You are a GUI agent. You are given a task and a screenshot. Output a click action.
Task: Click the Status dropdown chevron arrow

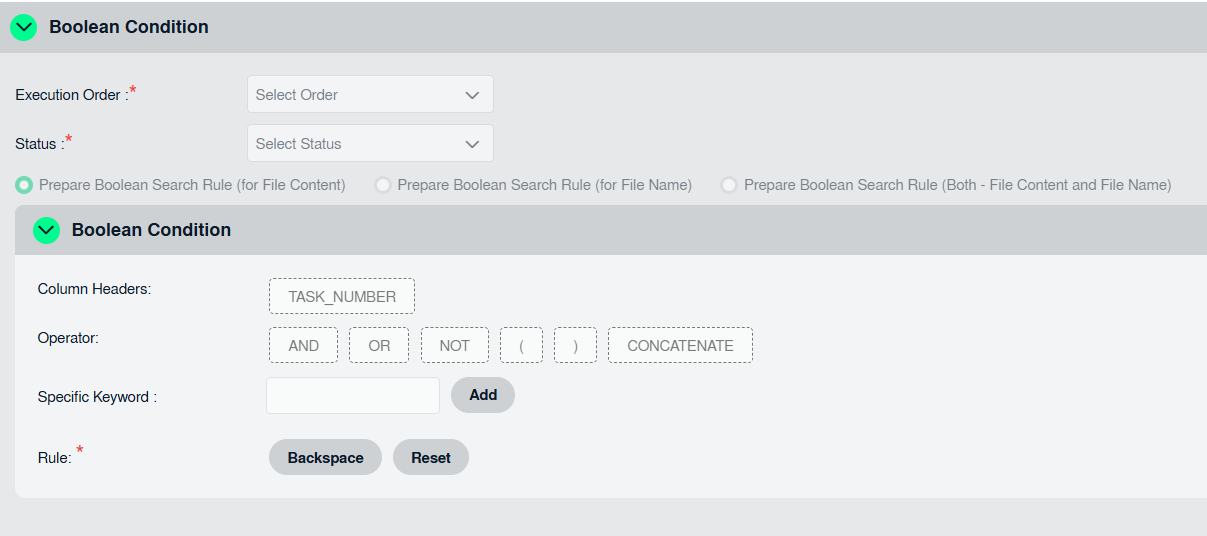tap(472, 144)
